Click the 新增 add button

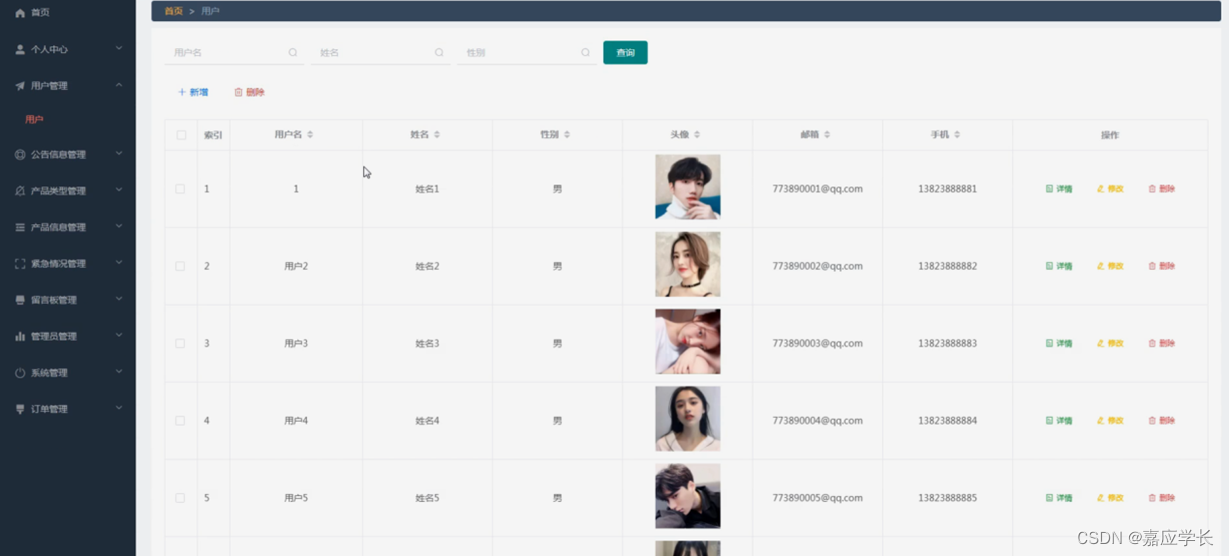click(193, 92)
